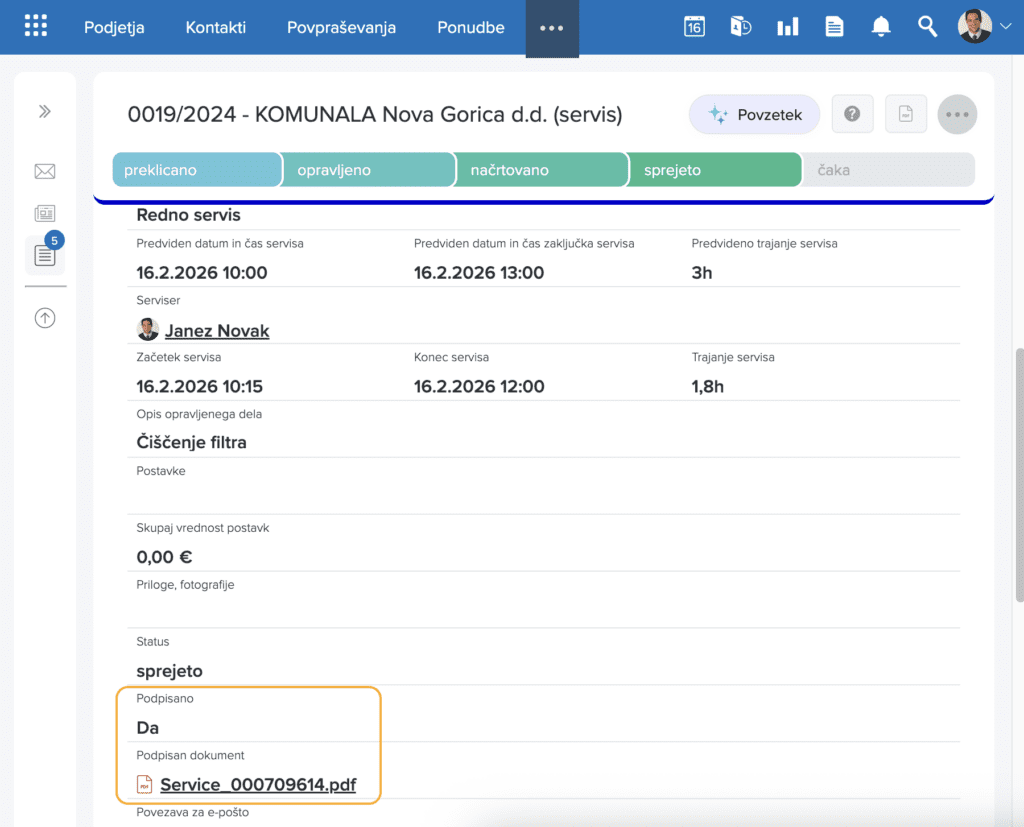The height and width of the screenshot is (827, 1024).
Task: Open the notifications bell
Action: click(x=881, y=27)
